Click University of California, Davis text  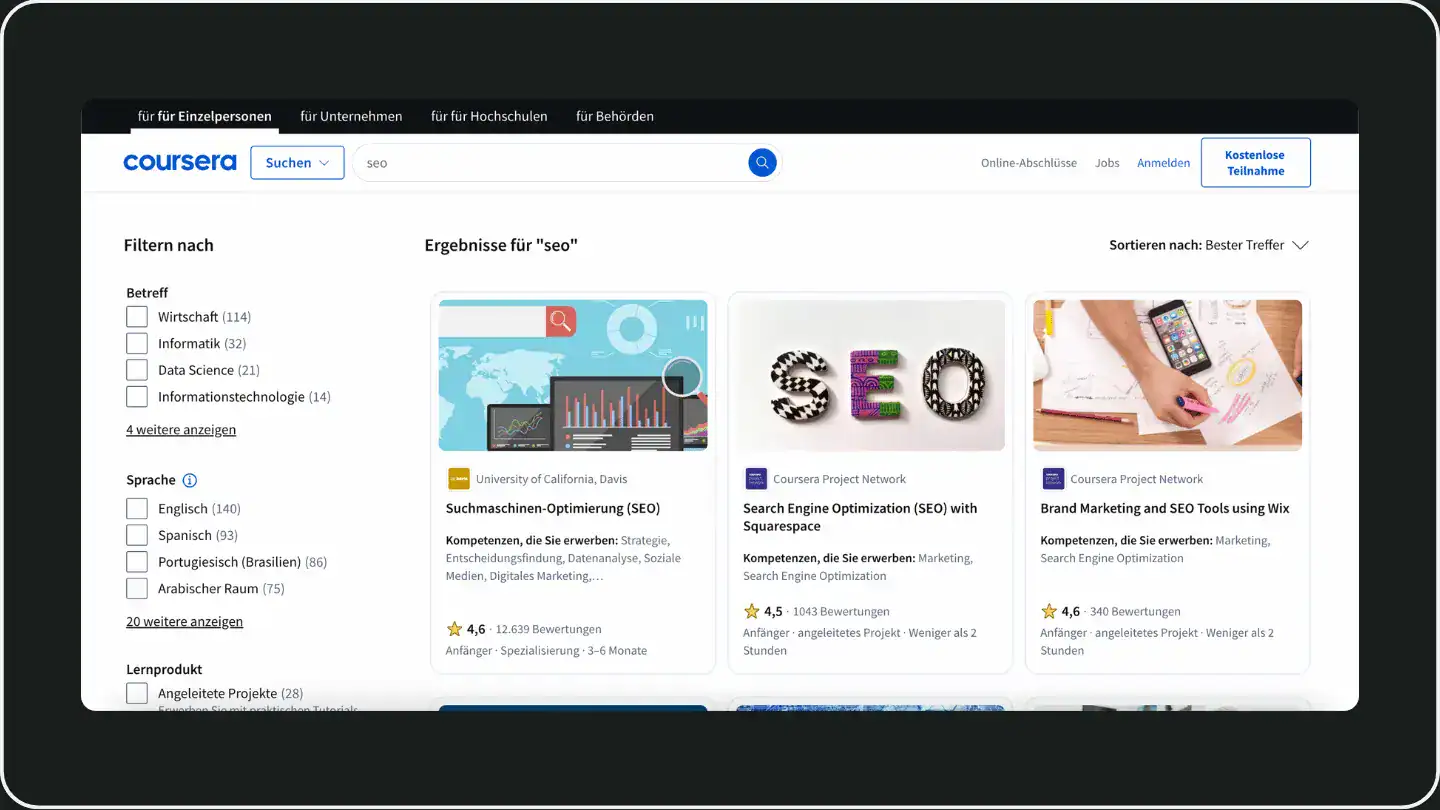pos(552,479)
